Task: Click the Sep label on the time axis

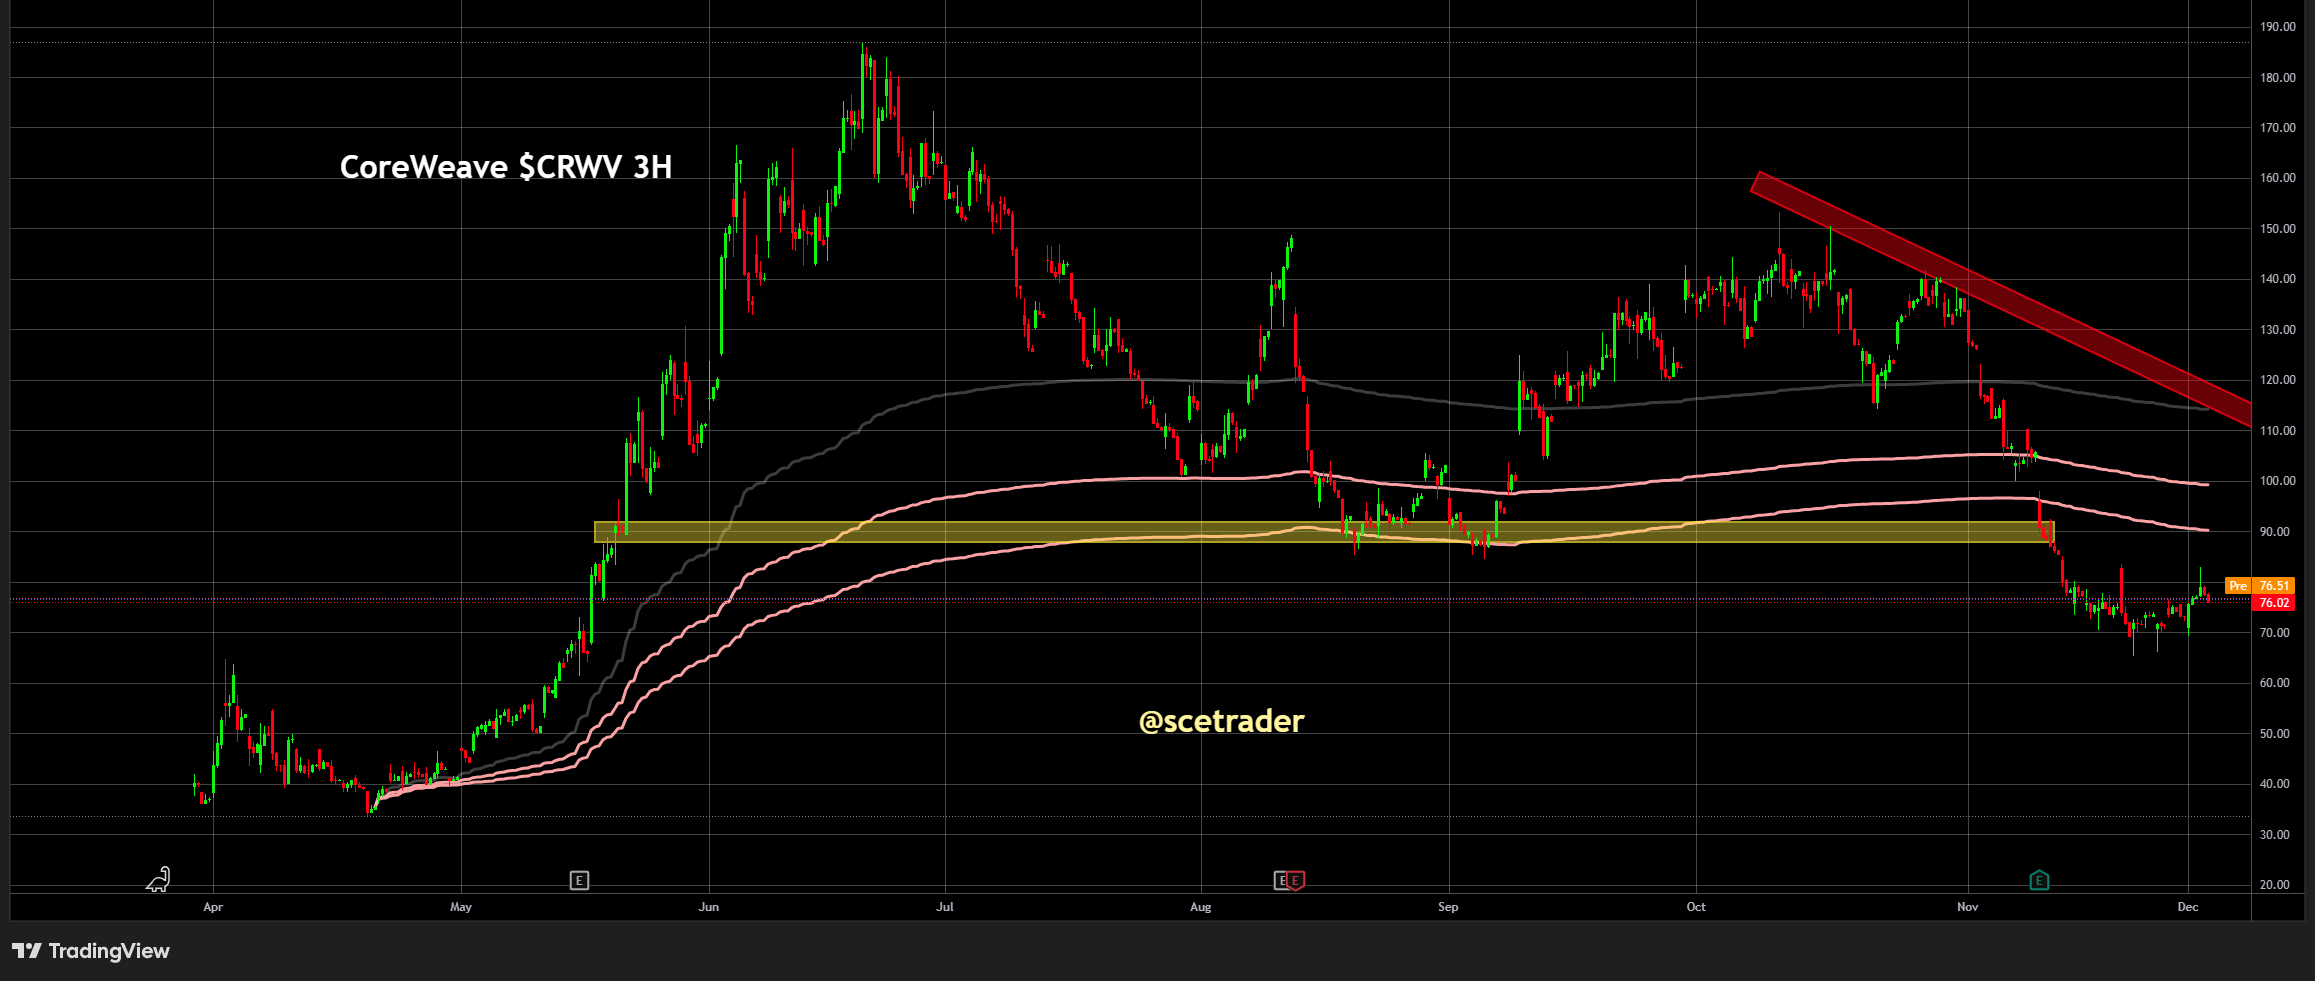Action: coord(1448,907)
